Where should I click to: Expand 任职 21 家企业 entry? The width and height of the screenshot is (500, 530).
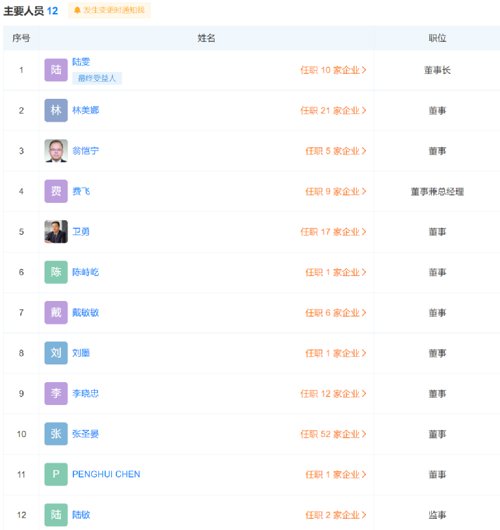pyautogui.click(x=333, y=111)
